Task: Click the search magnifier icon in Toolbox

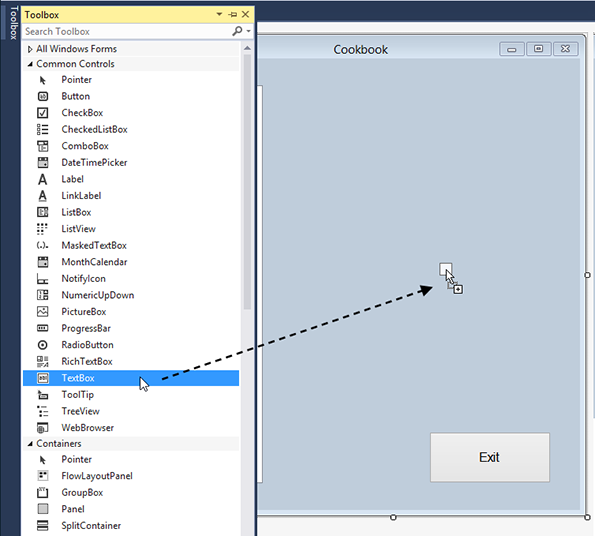Action: coord(237,31)
